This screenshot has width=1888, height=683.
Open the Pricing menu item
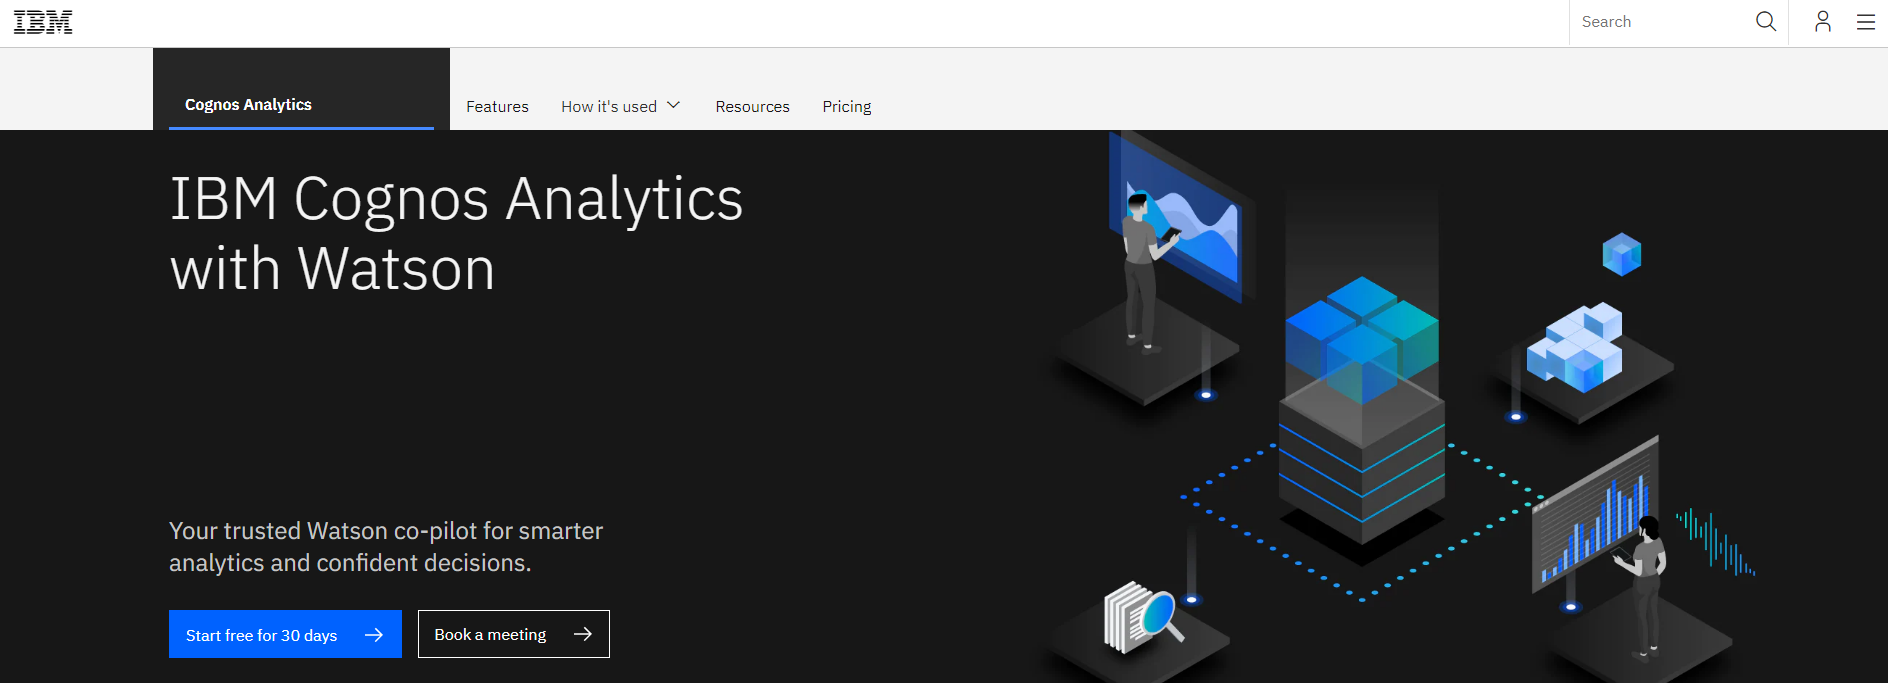[x=847, y=106]
